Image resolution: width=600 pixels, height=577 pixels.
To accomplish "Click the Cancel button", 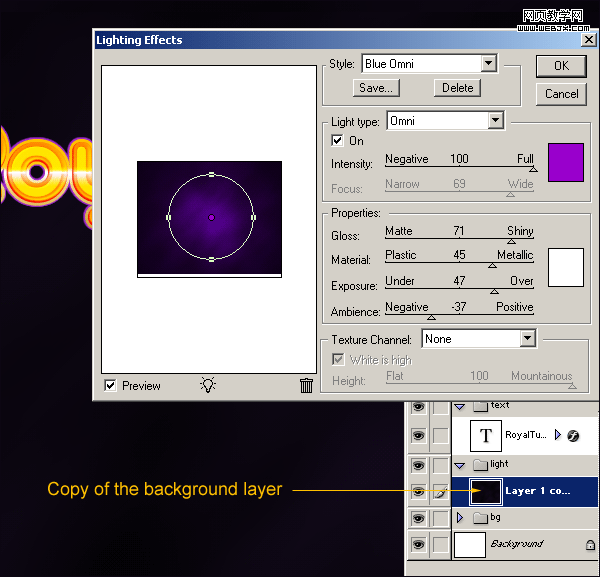I will pos(561,94).
